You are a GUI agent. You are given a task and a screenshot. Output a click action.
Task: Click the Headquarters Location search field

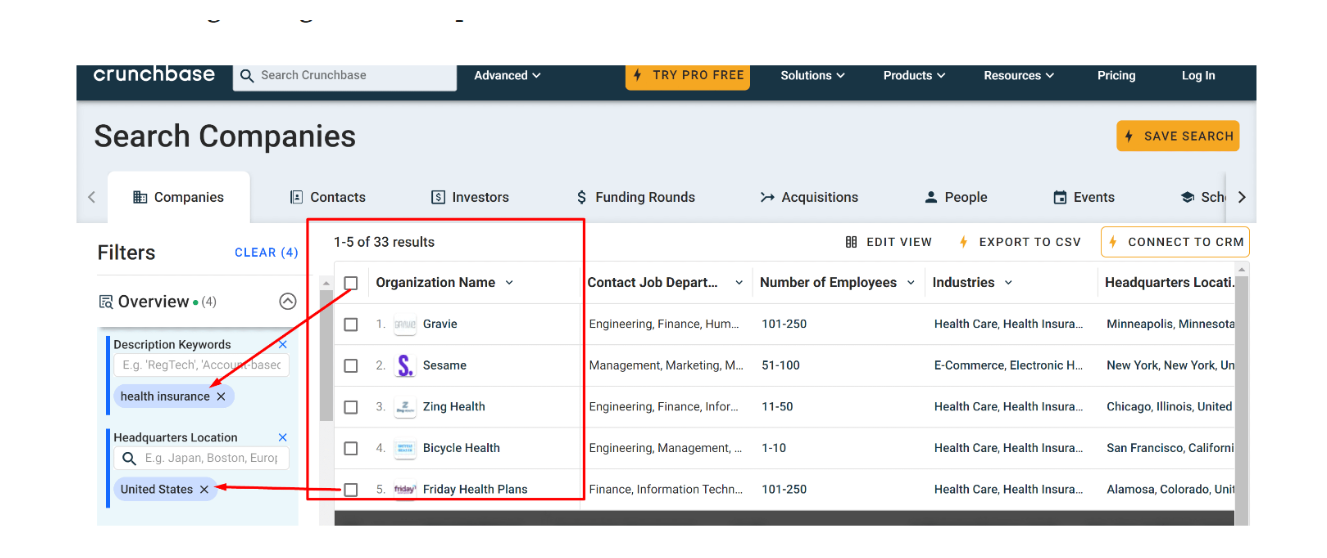click(201, 458)
